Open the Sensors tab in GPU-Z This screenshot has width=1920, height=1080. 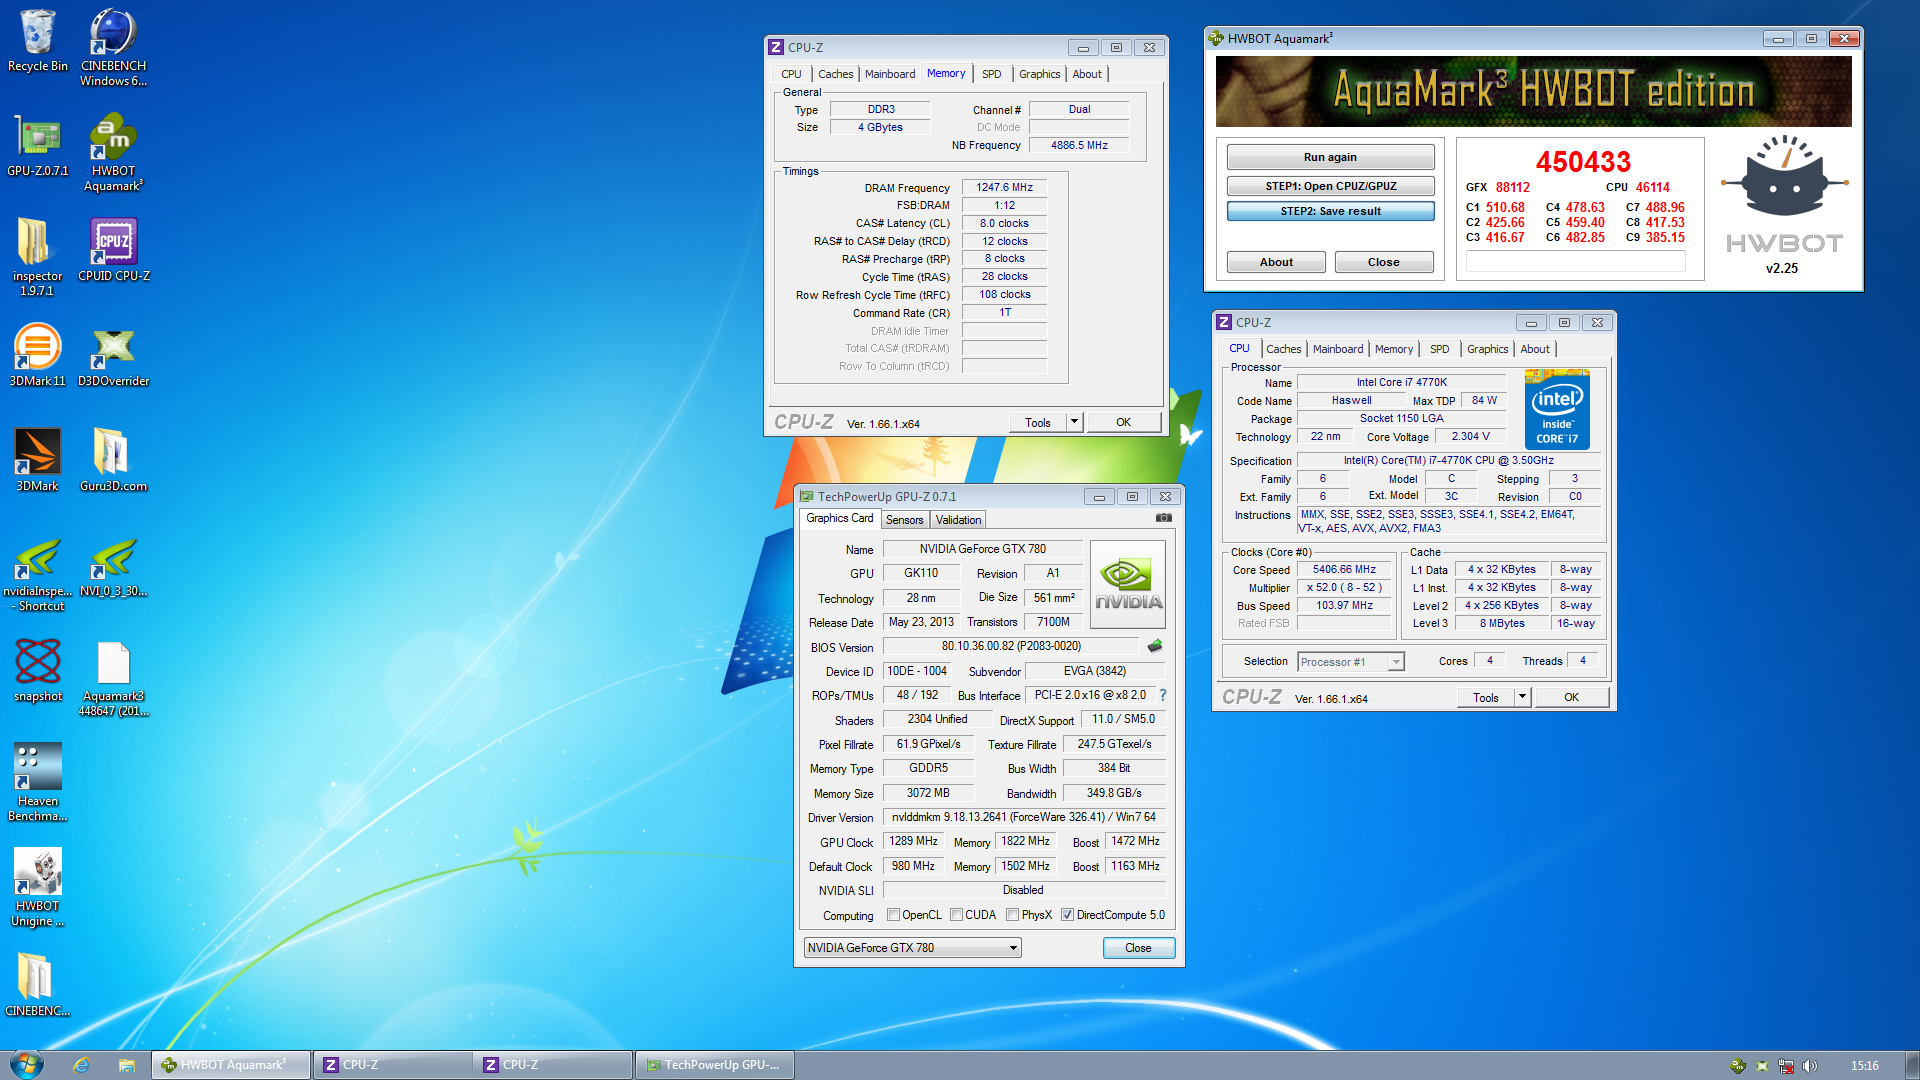(x=905, y=520)
